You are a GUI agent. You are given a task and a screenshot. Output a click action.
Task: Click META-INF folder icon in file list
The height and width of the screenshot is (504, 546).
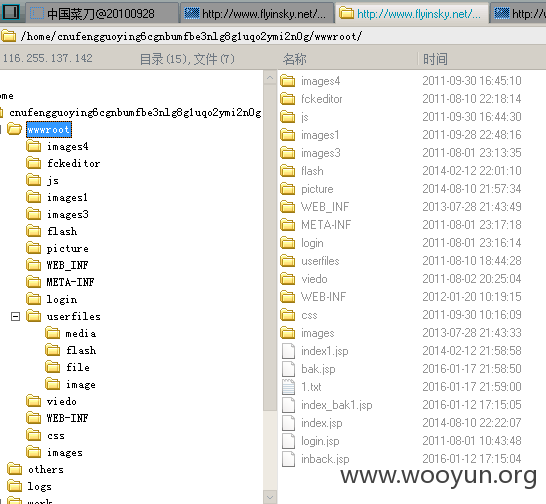[x=288, y=225]
